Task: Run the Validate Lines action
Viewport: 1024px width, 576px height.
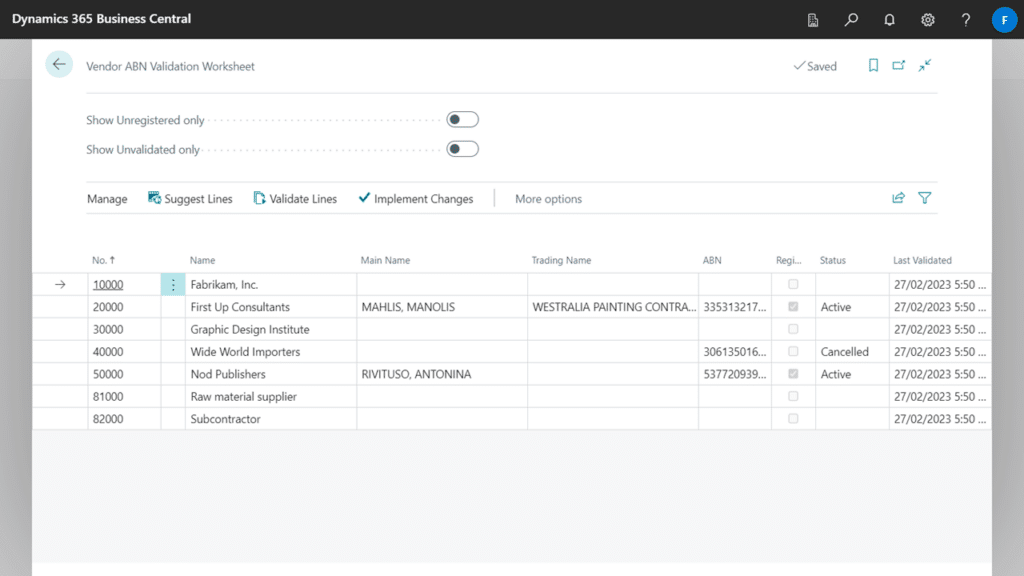Action: pyautogui.click(x=295, y=198)
